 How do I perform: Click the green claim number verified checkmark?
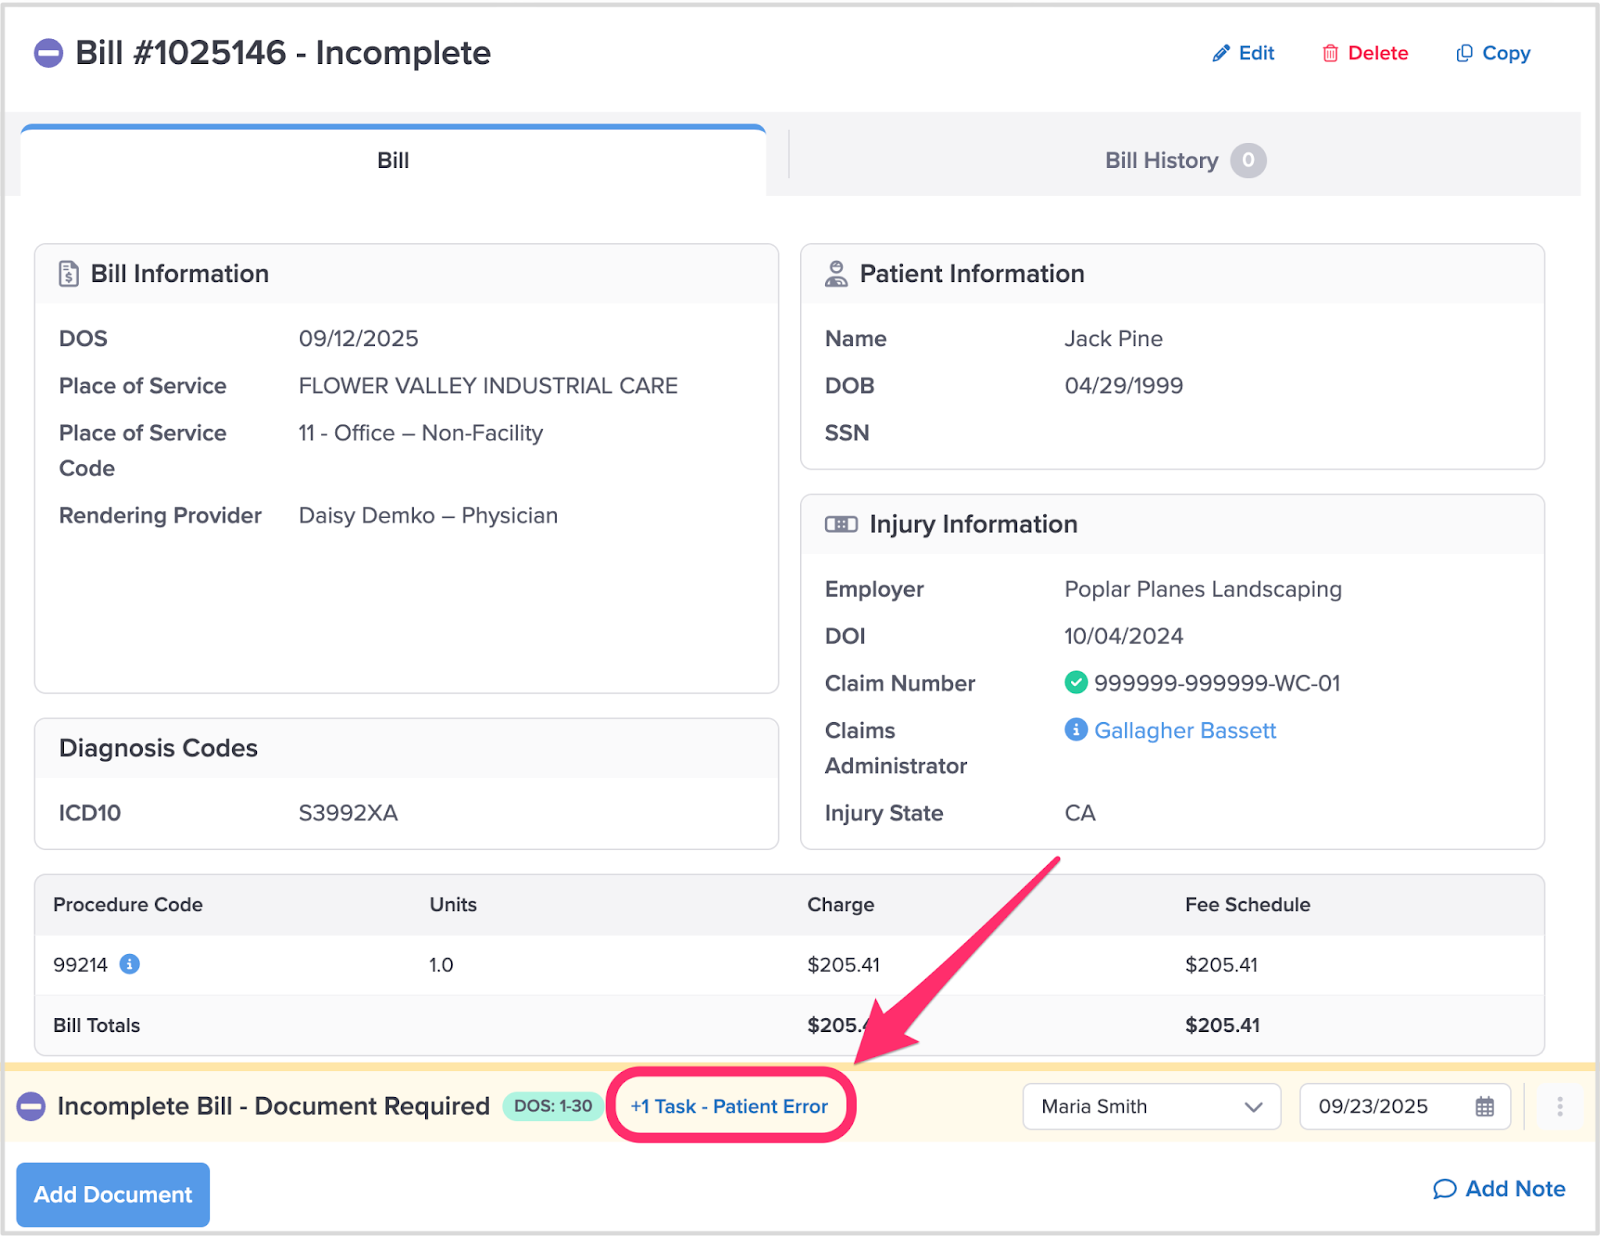(x=1076, y=683)
